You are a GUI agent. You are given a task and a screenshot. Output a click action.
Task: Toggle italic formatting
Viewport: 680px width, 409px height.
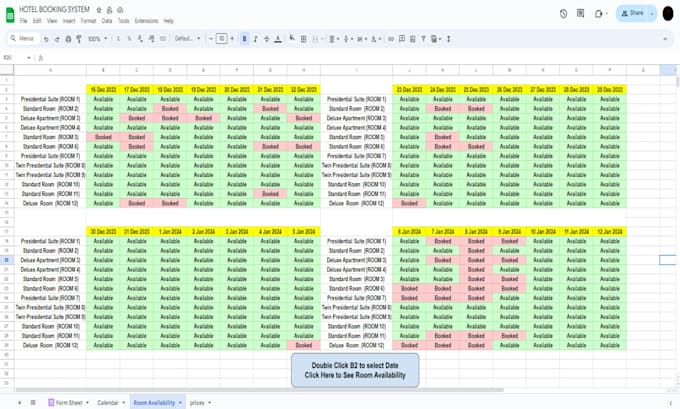click(x=255, y=39)
